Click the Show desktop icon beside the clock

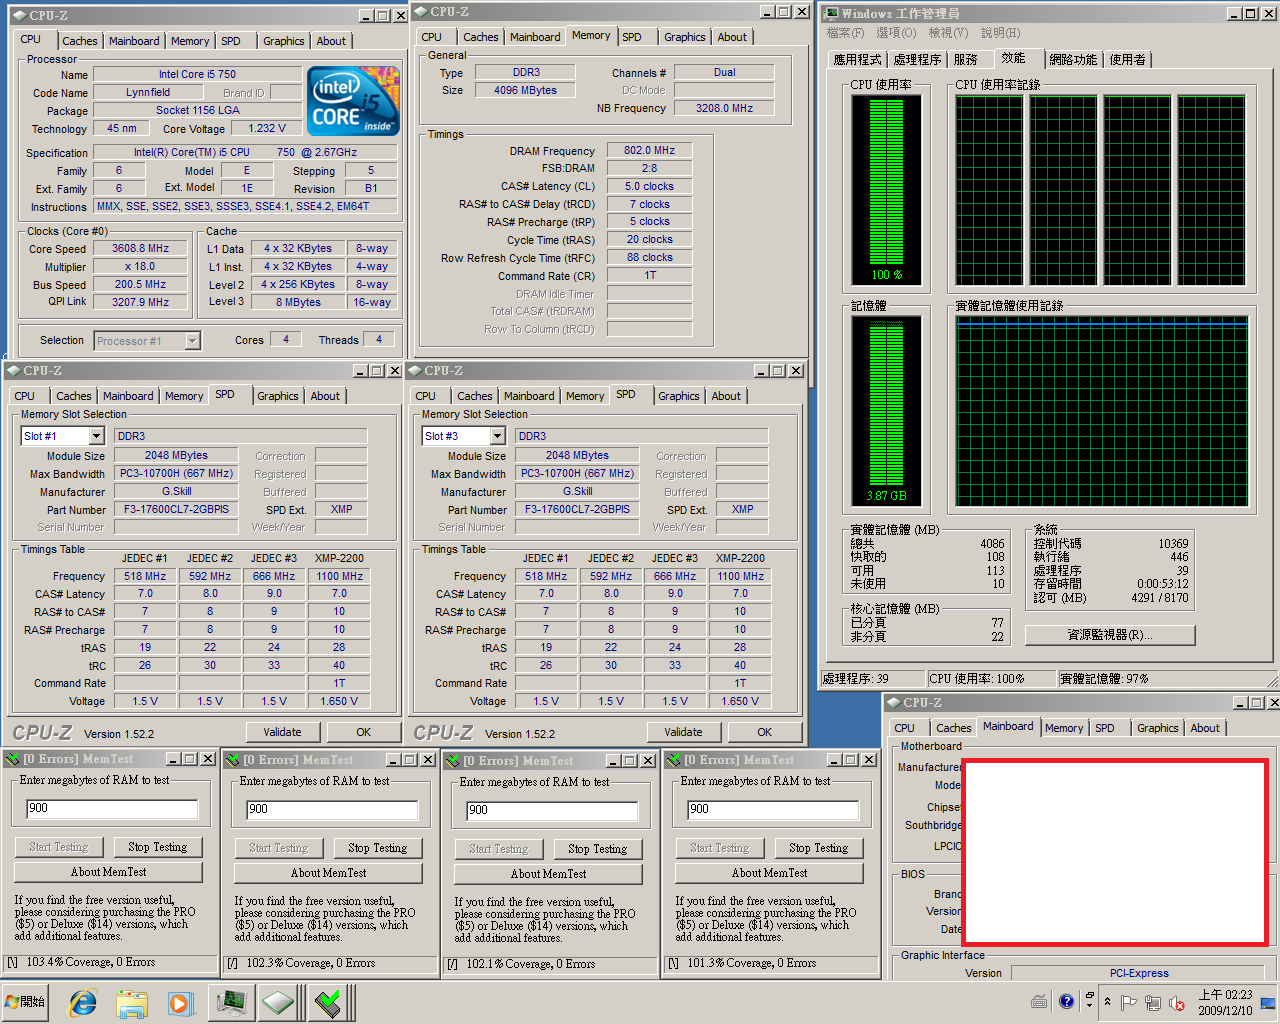[1268, 1002]
